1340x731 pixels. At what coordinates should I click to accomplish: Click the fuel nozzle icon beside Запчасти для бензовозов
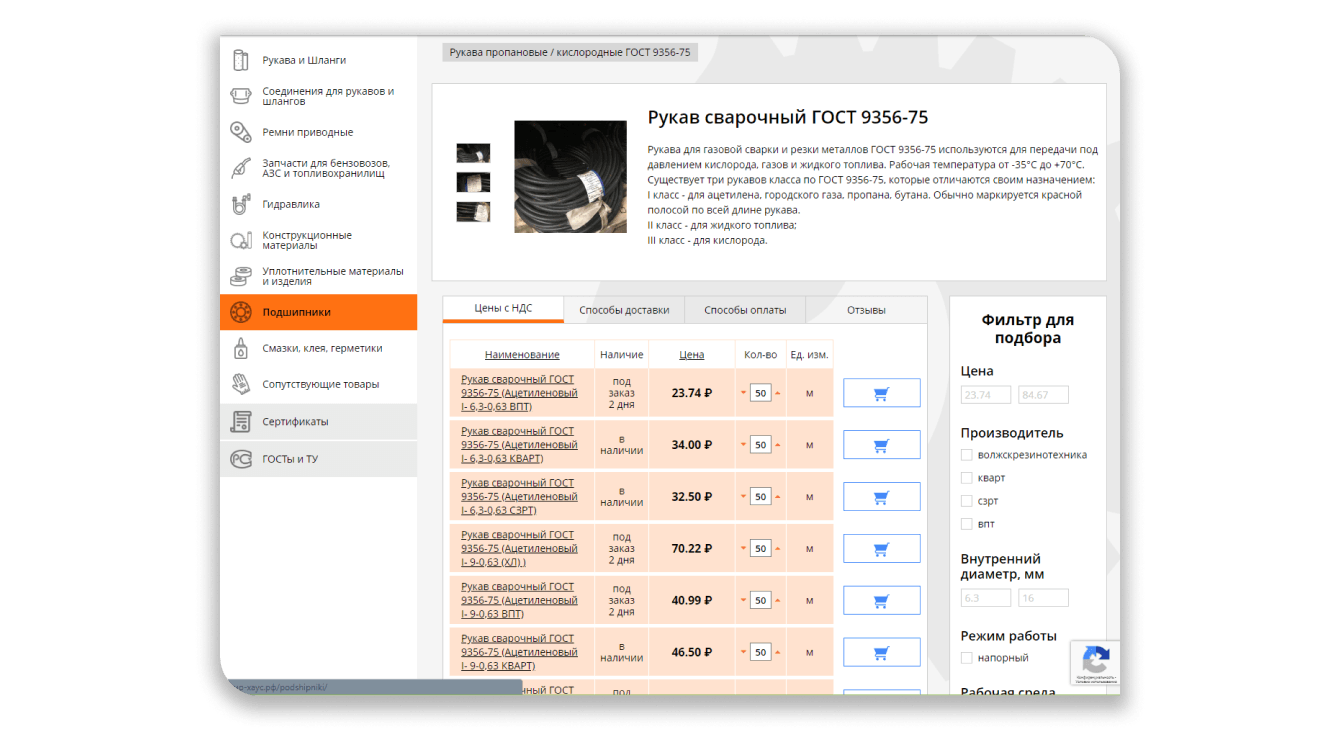coord(240,168)
